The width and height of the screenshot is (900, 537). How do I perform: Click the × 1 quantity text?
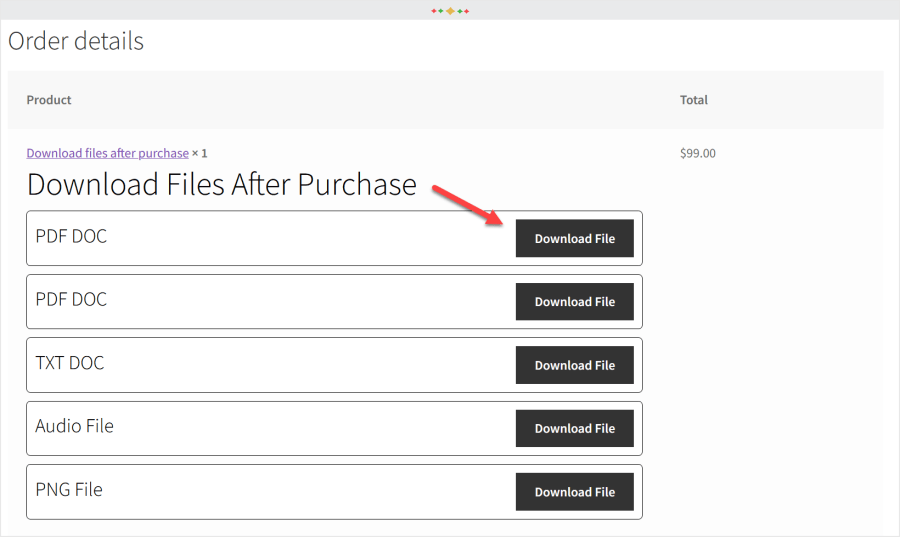200,153
